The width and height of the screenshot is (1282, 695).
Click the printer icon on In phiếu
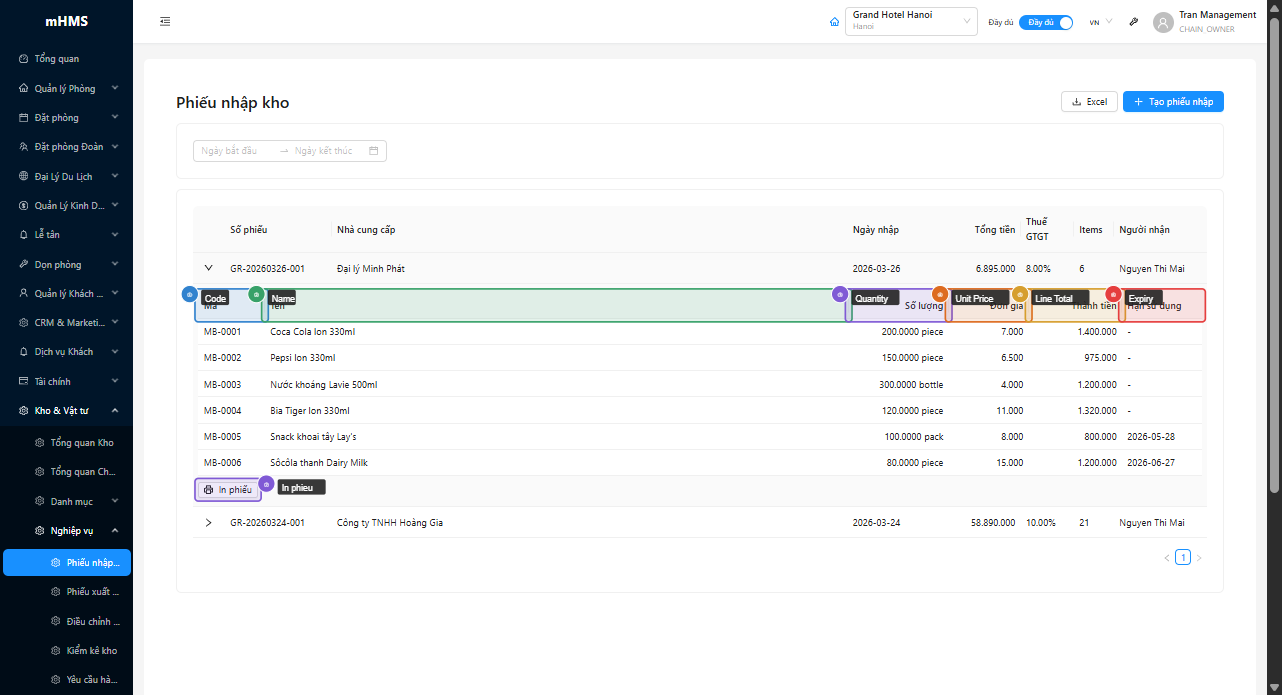(208, 490)
